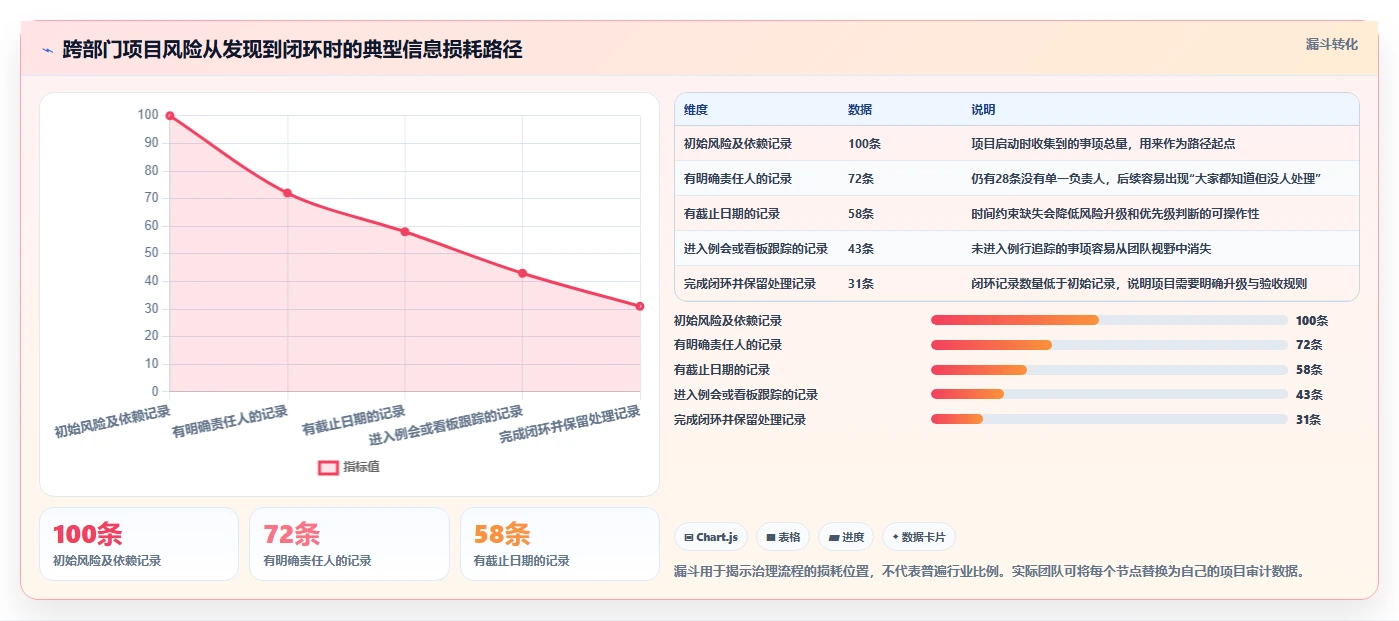The image size is (1399, 621).
Task: Click the chart data point at 72
Action: 287,193
